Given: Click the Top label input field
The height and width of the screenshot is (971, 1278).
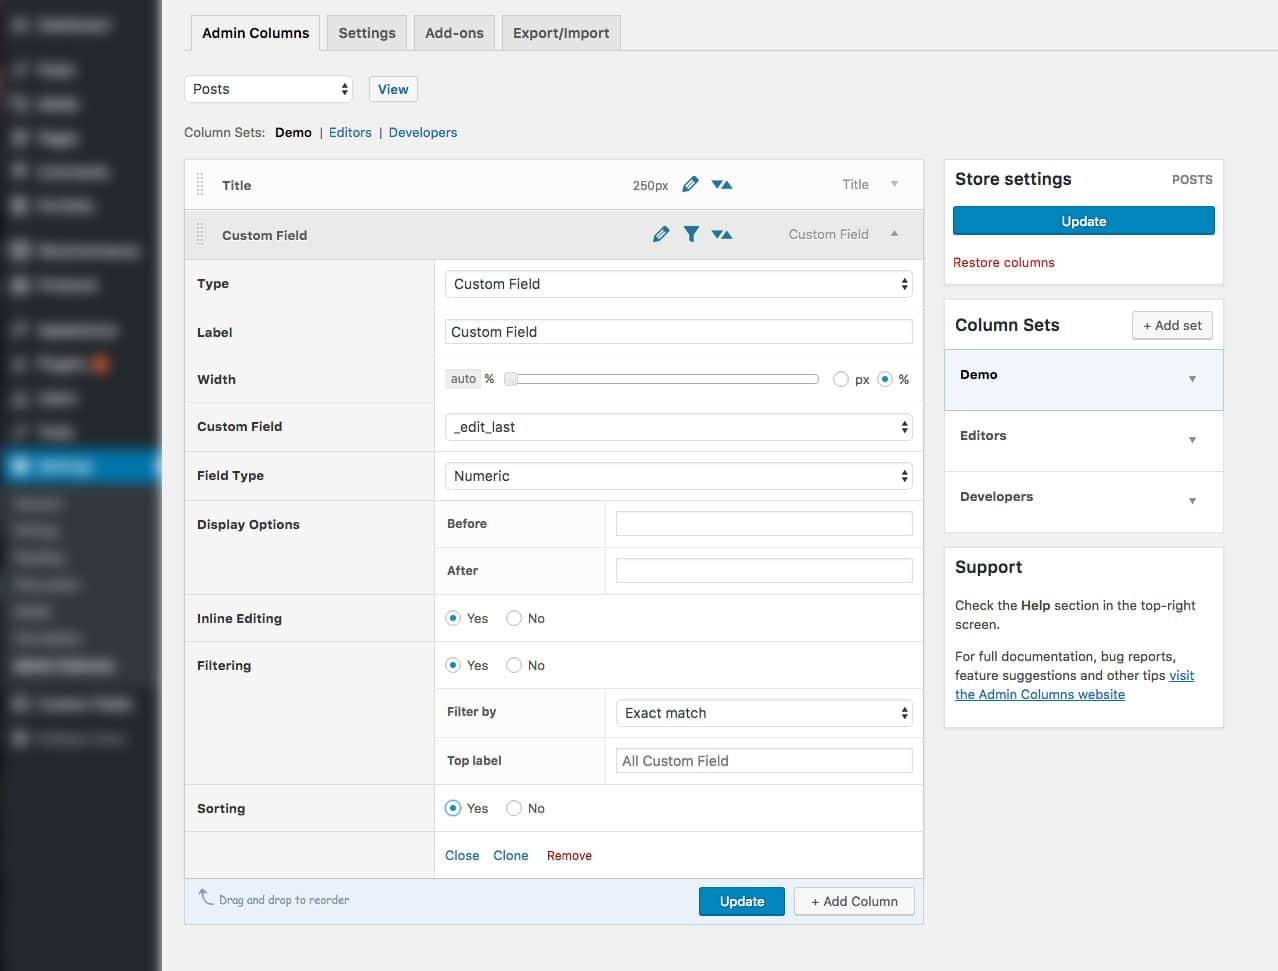Looking at the screenshot, I should [764, 760].
